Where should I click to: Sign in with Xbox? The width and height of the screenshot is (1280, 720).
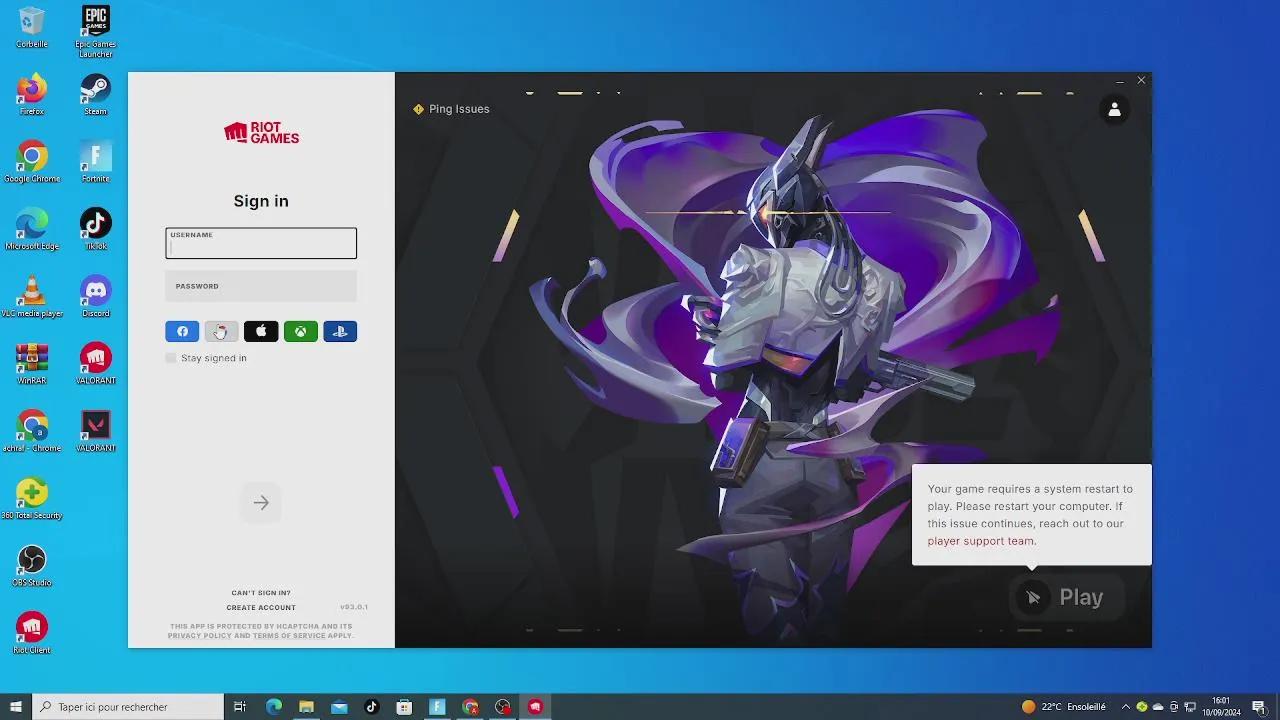click(x=301, y=331)
